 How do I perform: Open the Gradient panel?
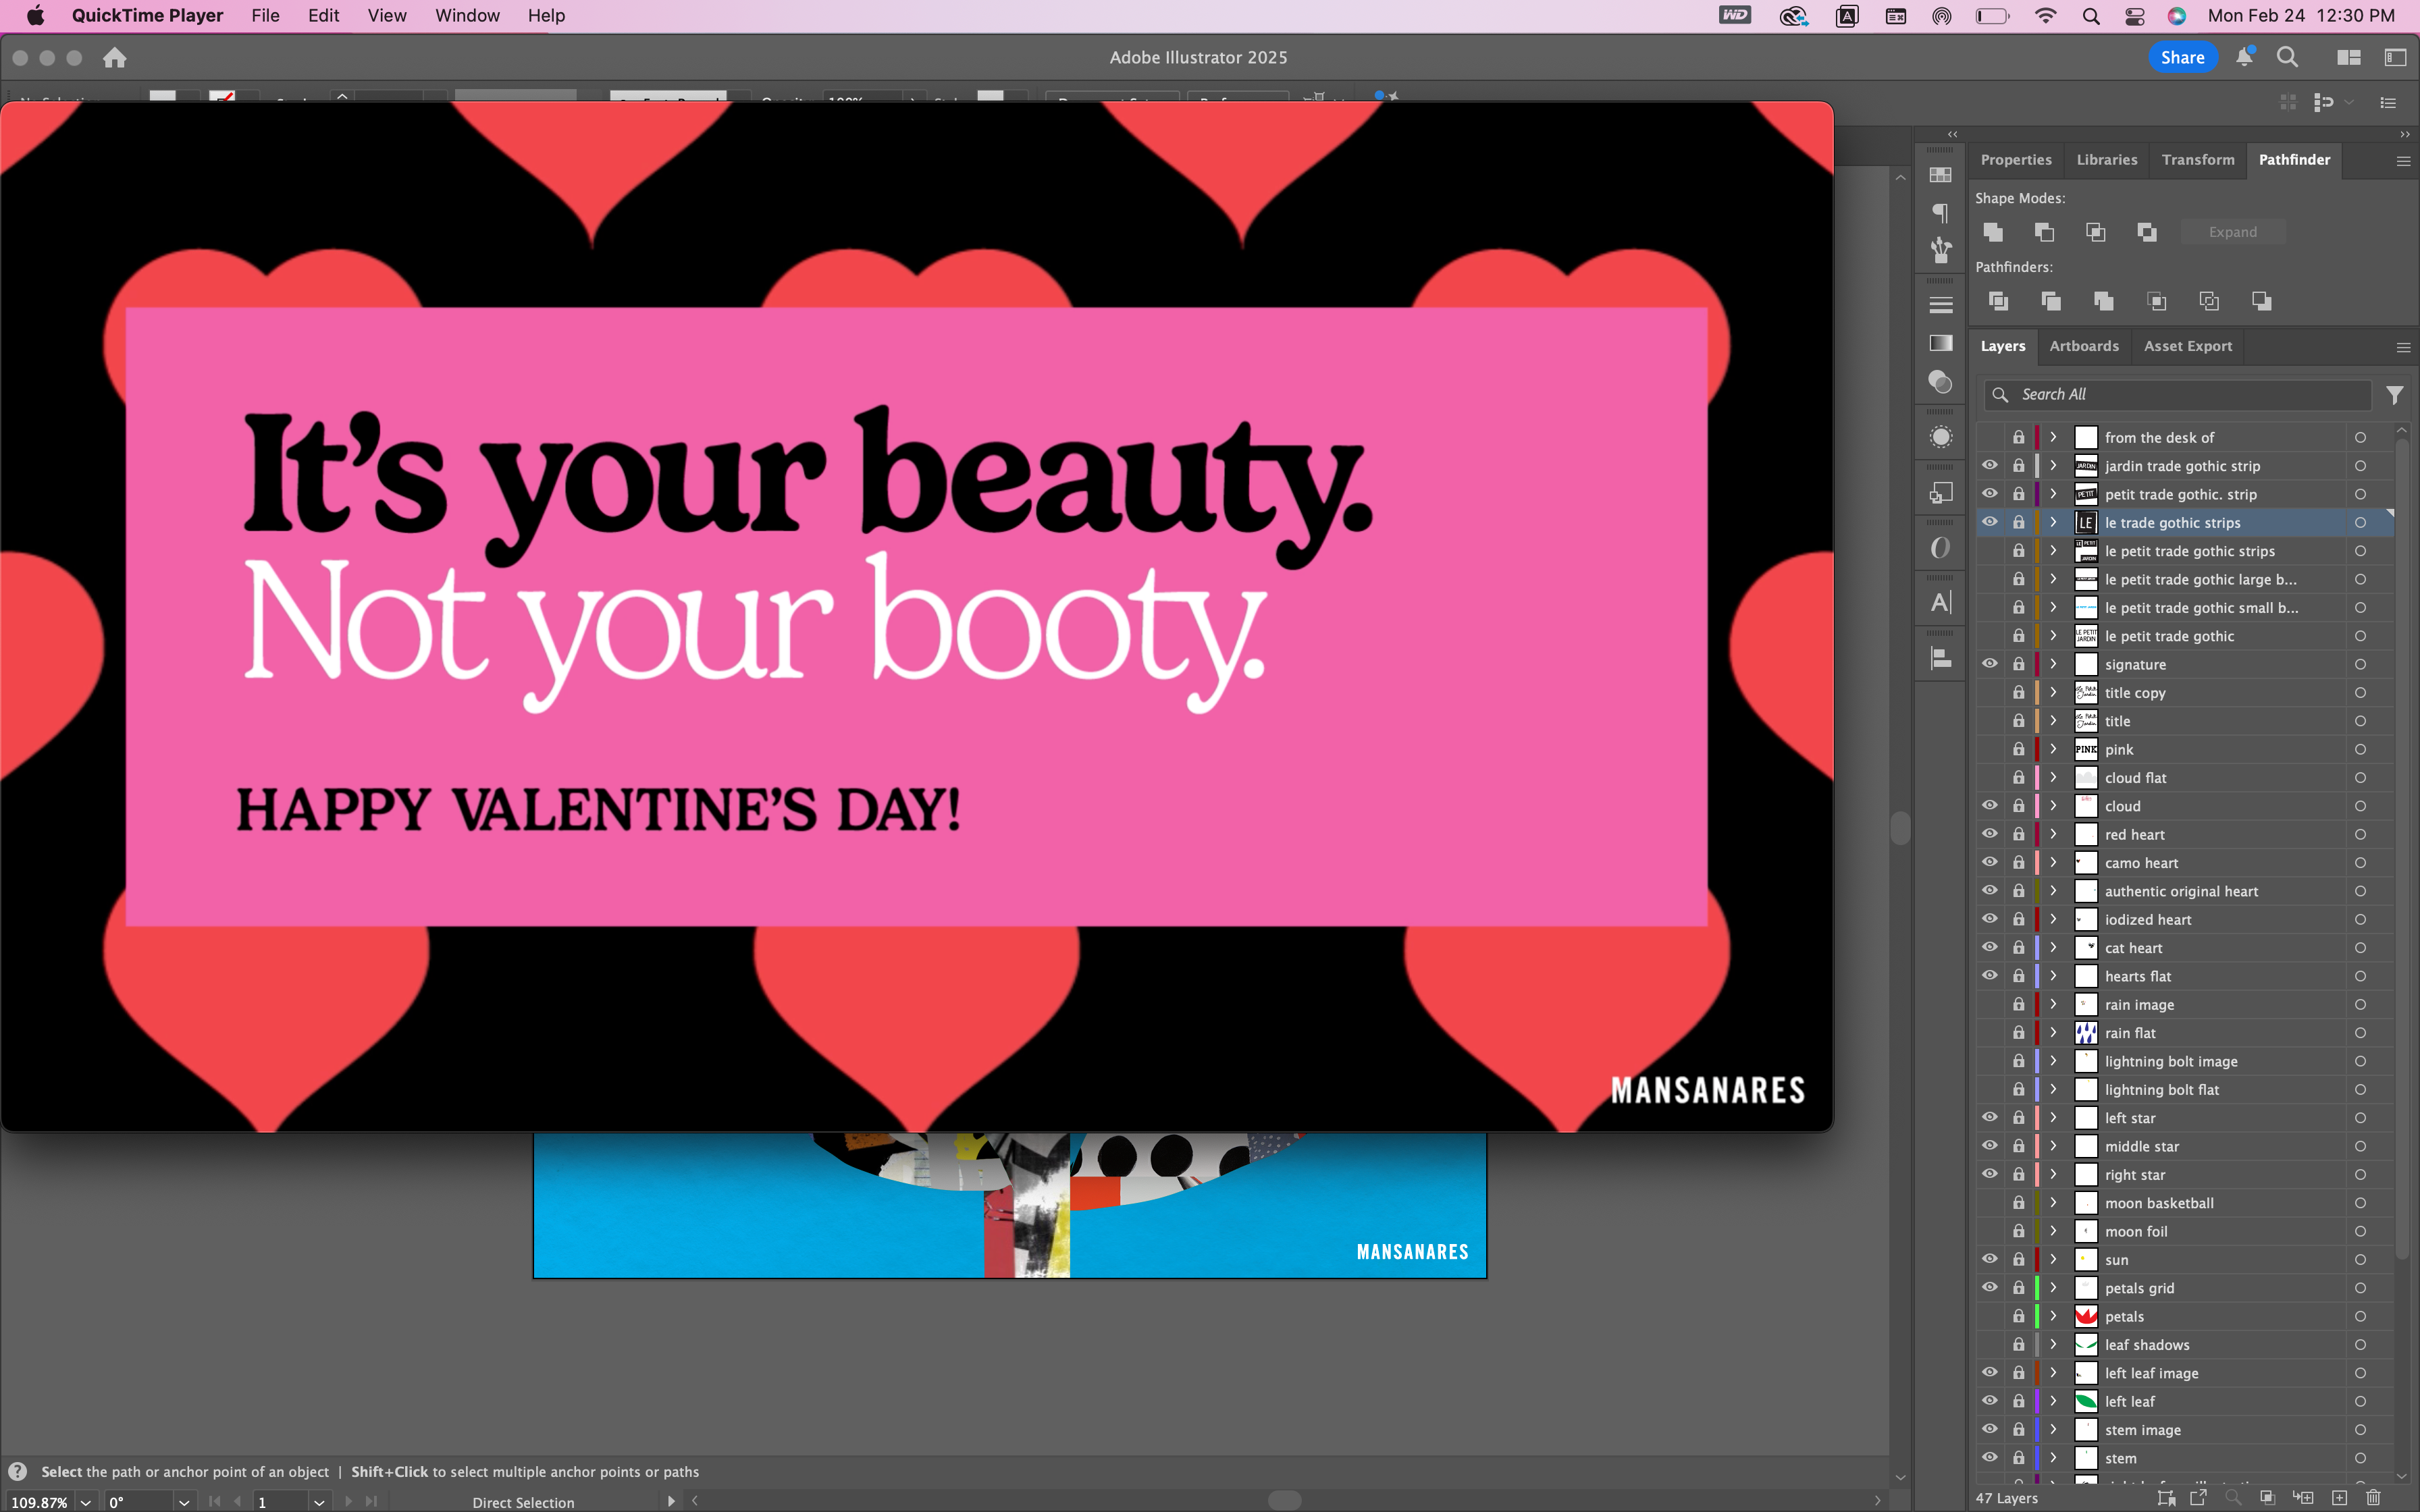(x=1940, y=342)
